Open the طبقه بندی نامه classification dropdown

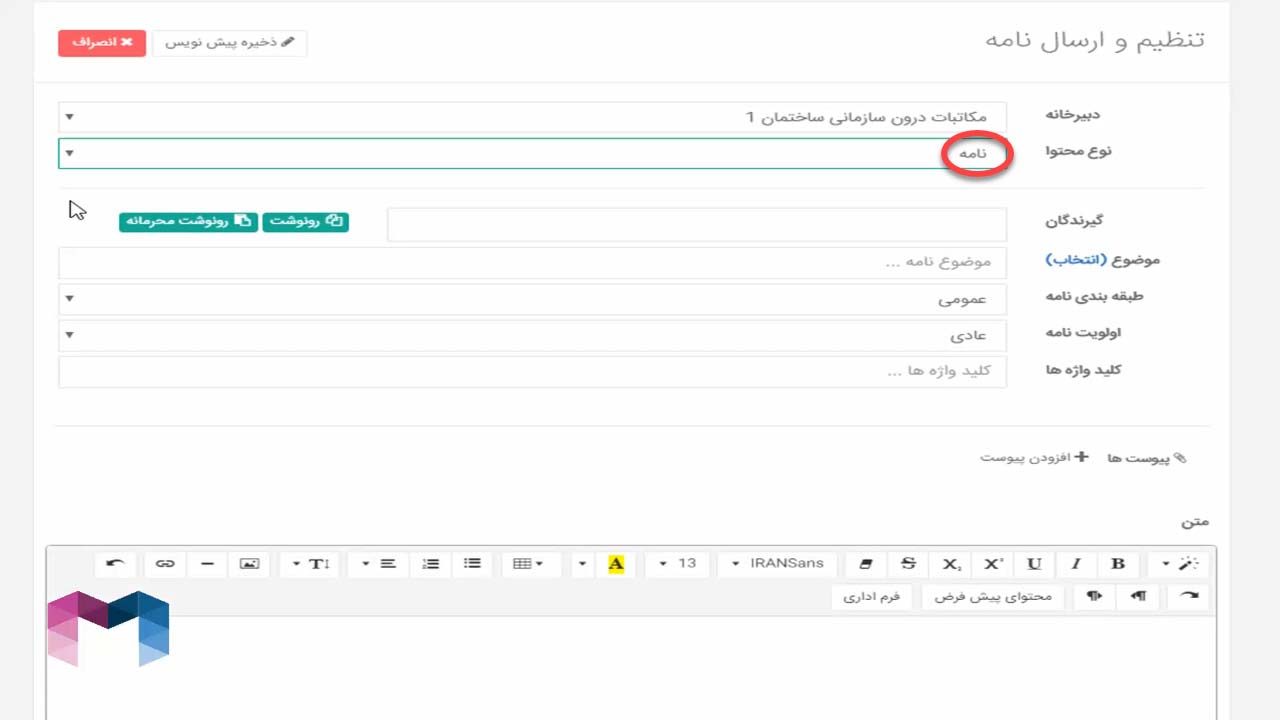point(532,299)
